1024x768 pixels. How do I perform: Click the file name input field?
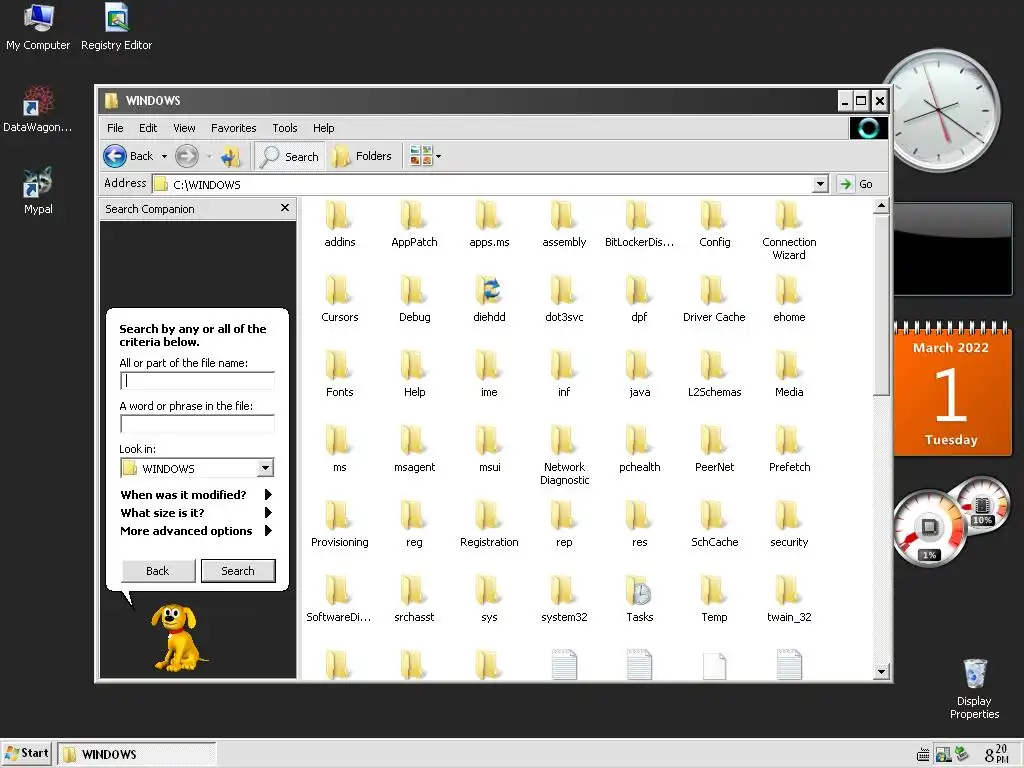[x=197, y=381]
